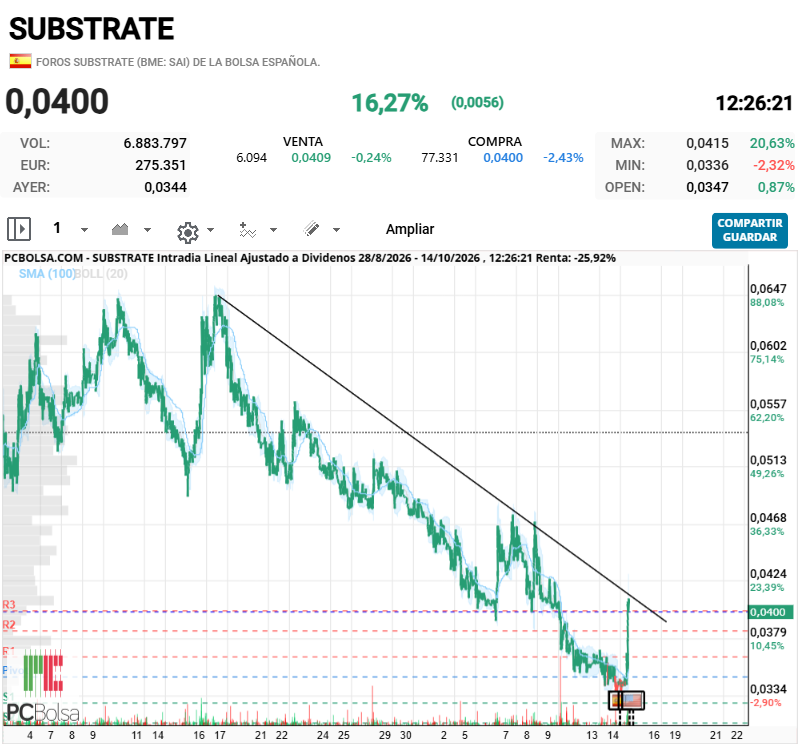Click the 16,27% daily change value

[390, 103]
